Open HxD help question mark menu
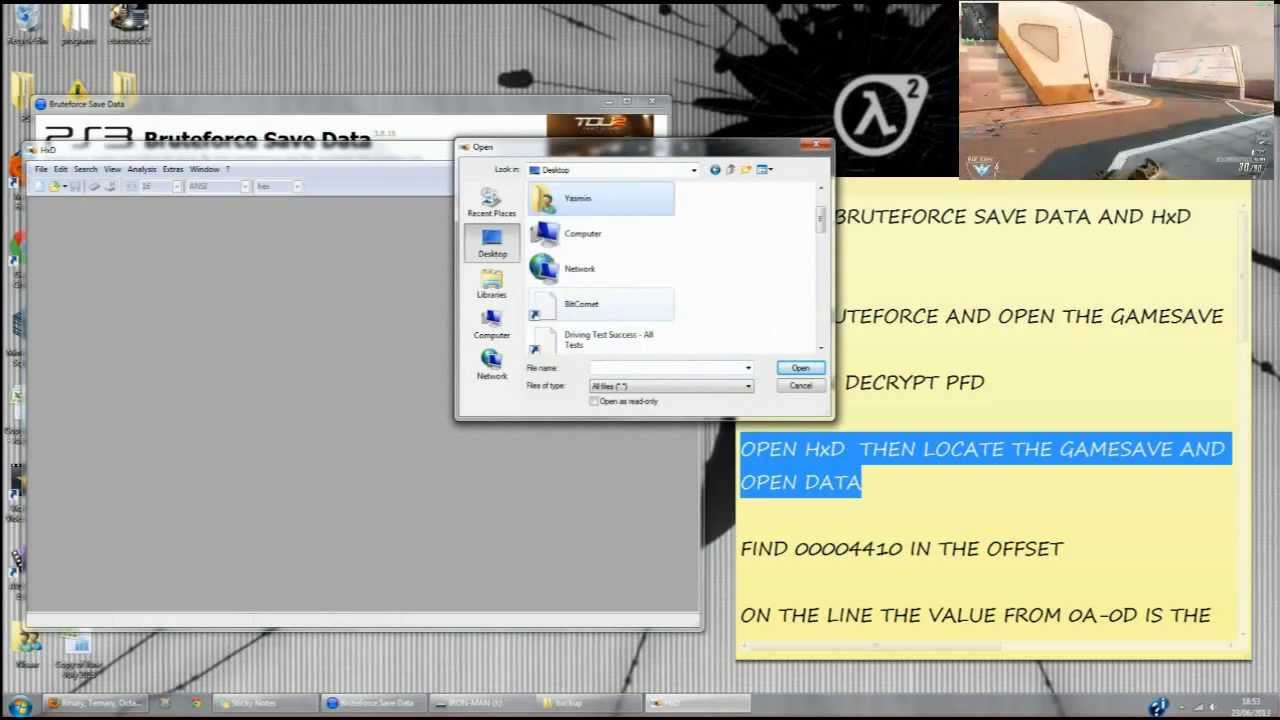 (x=227, y=169)
